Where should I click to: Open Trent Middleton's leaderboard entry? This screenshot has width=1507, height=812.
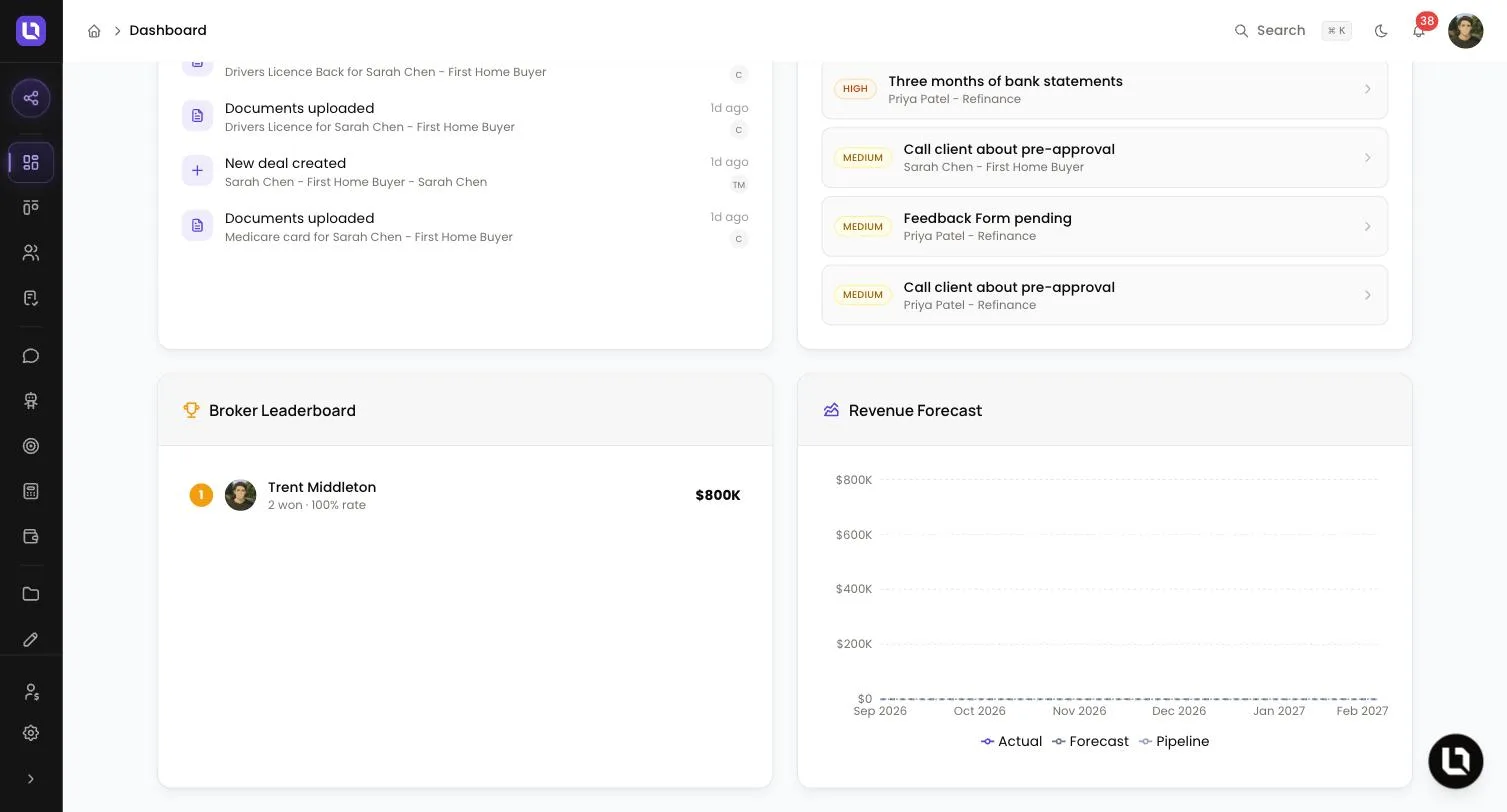point(465,495)
